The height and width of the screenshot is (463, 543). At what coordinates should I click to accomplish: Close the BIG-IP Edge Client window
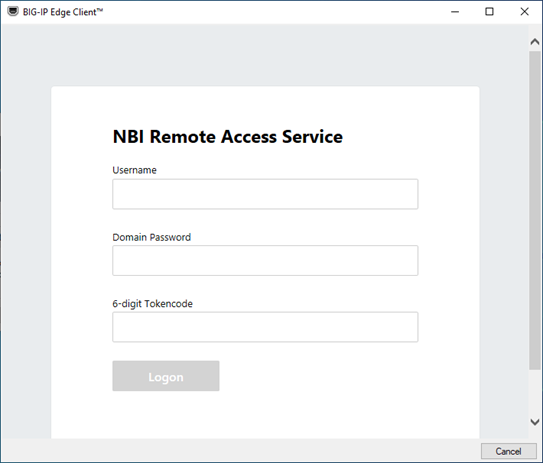[x=524, y=12]
